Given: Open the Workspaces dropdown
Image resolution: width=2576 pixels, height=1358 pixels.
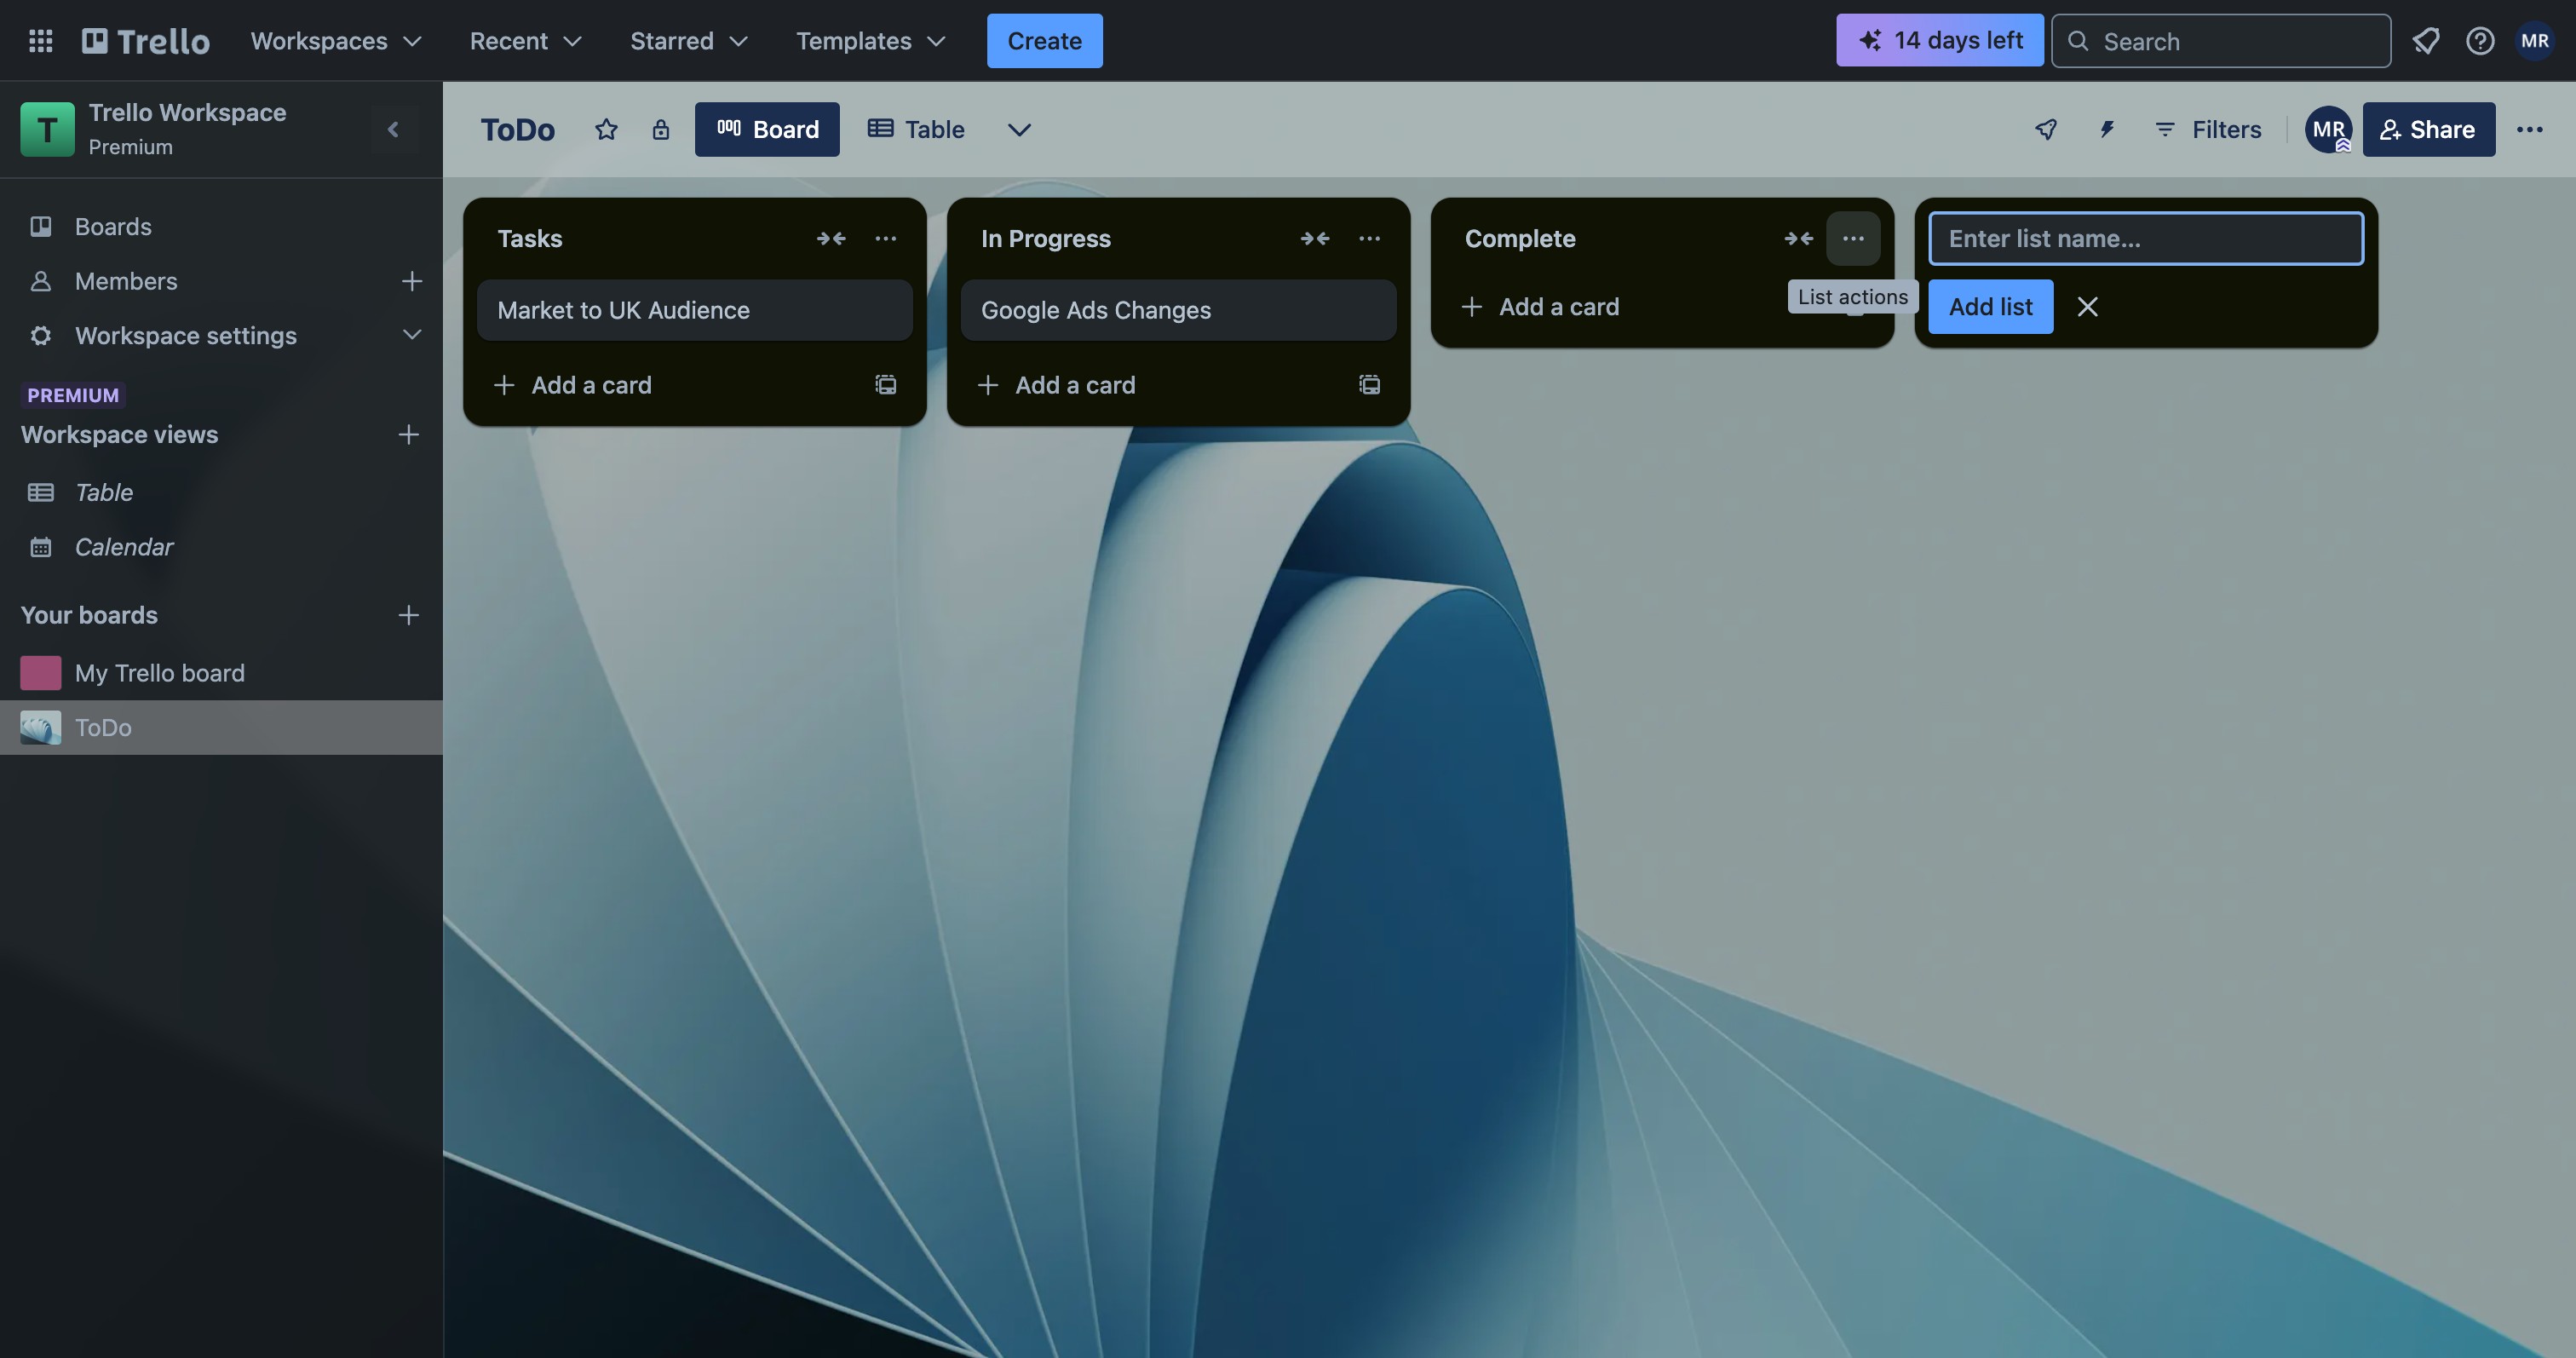Looking at the screenshot, I should pos(336,41).
